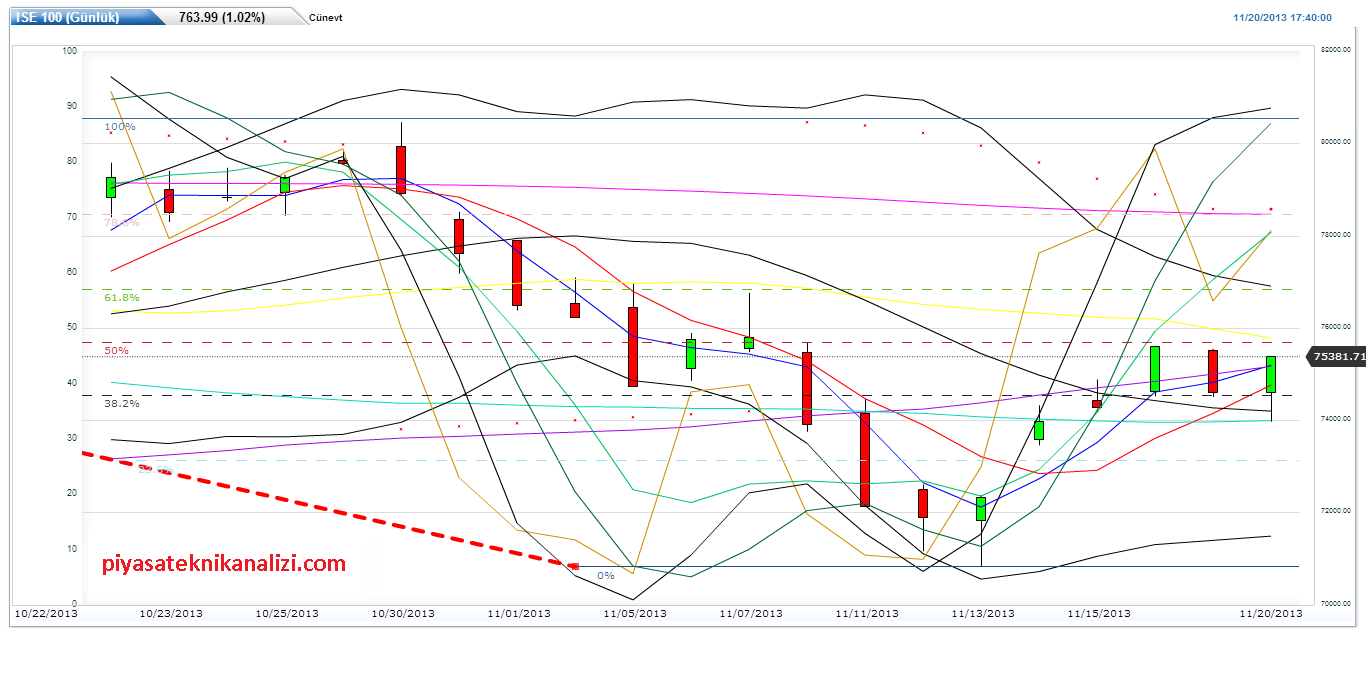Pick the 10/22/2013 start date label
Screen dimensions: 1366x675
[x=44, y=614]
